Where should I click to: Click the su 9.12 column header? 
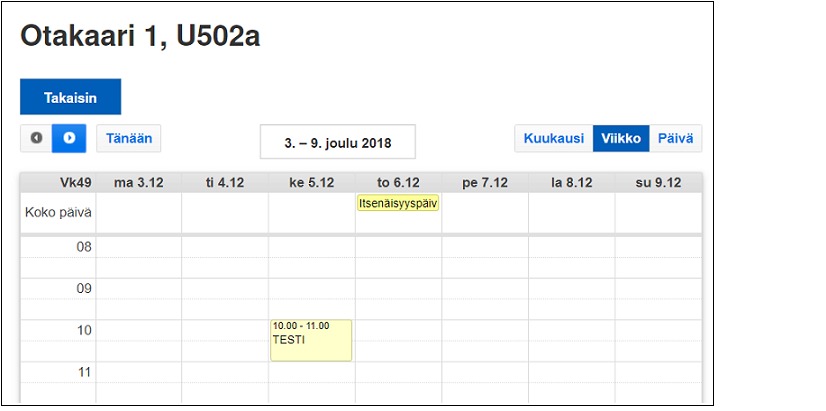(x=658, y=182)
